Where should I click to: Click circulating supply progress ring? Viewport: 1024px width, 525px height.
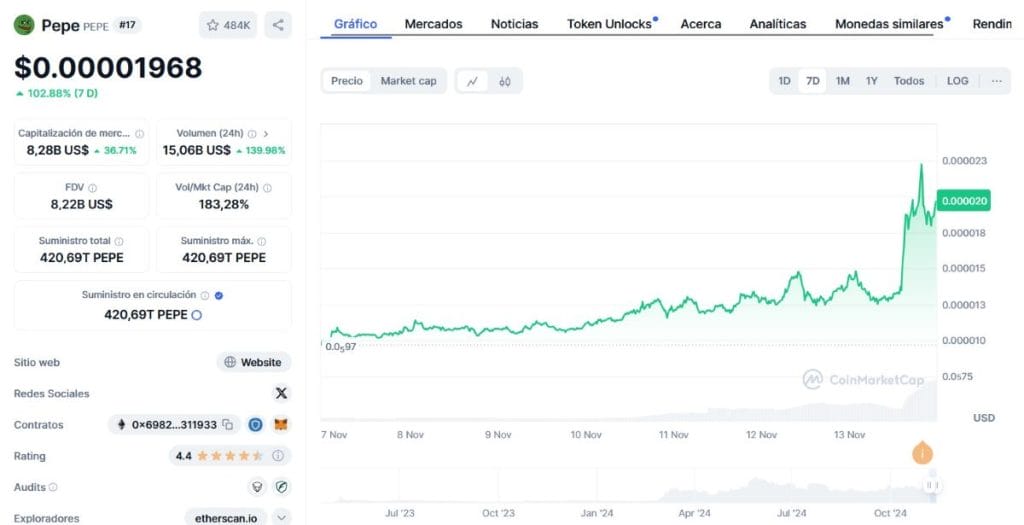coord(197,315)
